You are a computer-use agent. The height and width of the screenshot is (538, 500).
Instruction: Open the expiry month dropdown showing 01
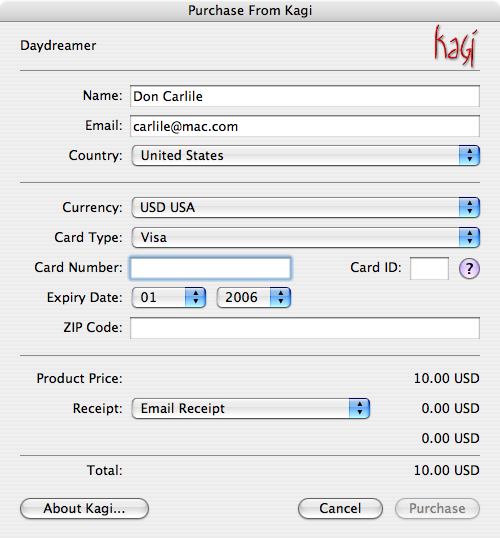(x=169, y=297)
